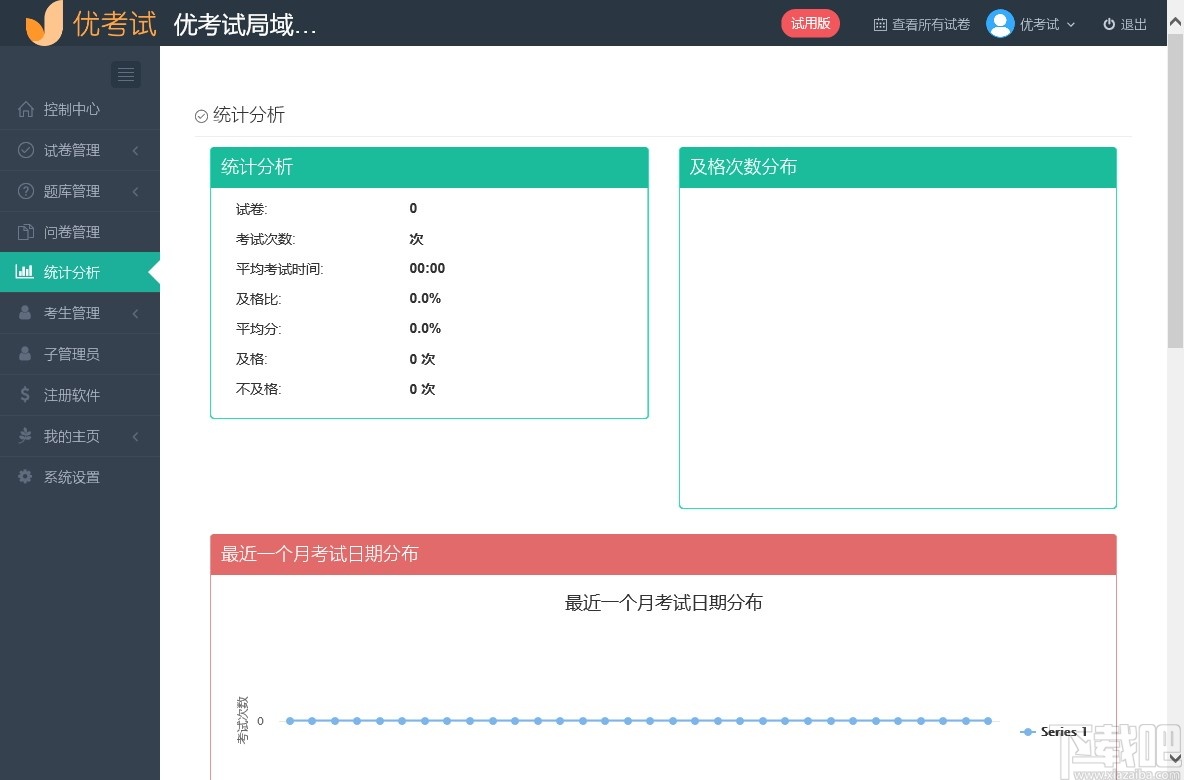Screen dimensions: 1184x780
Task: Click the 问卷管理 document icon
Action: pyautogui.click(x=25, y=231)
